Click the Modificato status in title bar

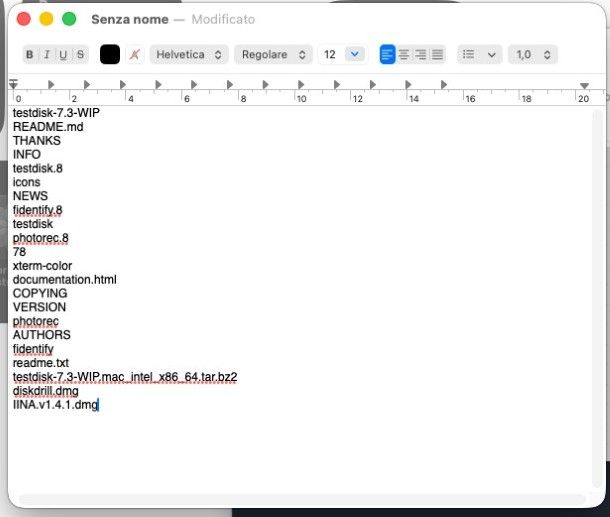[223, 19]
